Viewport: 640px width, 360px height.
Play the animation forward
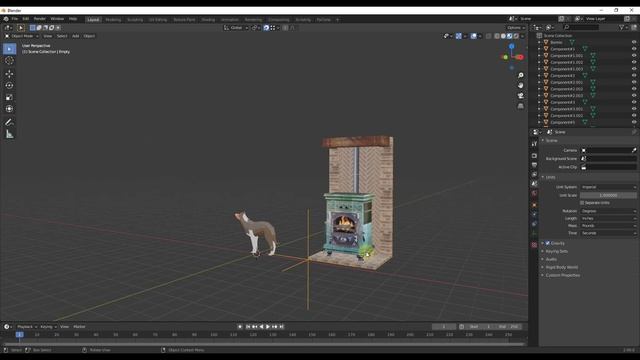[268, 327]
